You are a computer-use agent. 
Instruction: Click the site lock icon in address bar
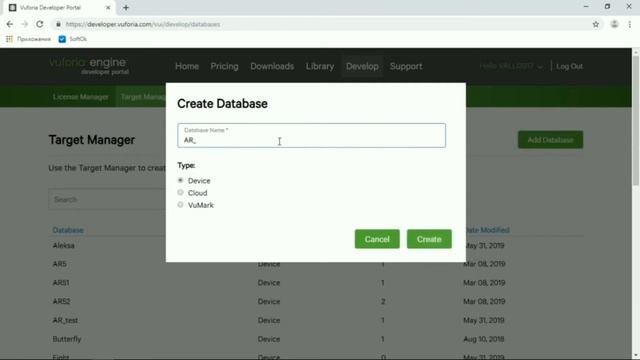[x=58, y=24]
